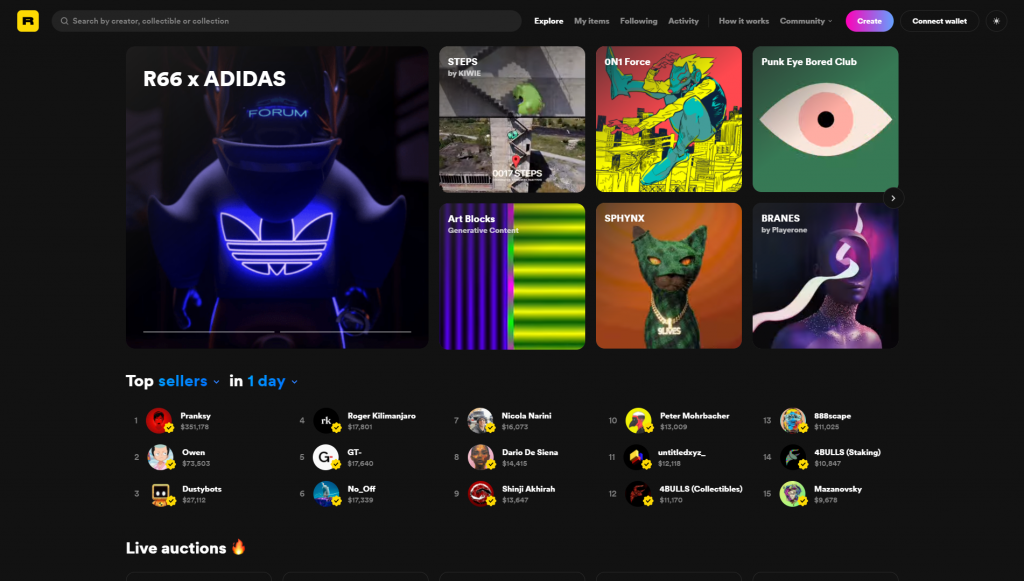The height and width of the screenshot is (581, 1024).
Task: Open the BRANES by Playerone card
Action: pyautogui.click(x=825, y=276)
